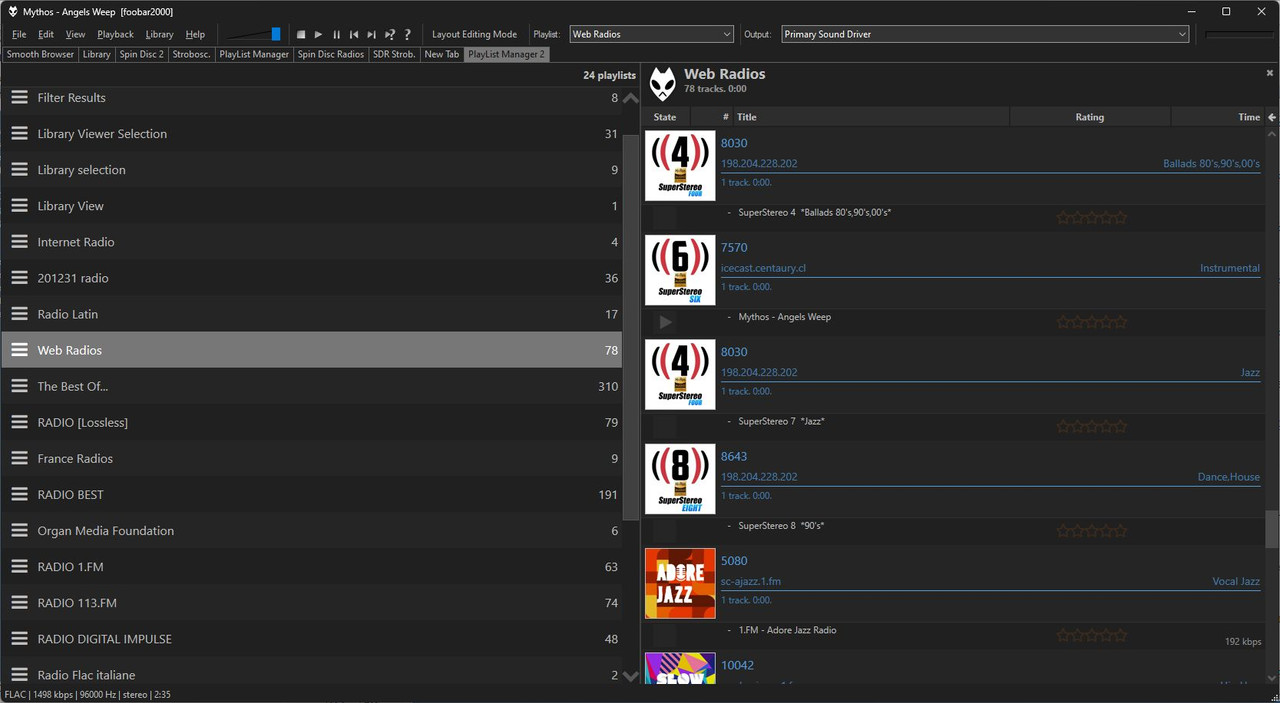
Task: Click the drag handle icon of Library View
Action: (x=19, y=205)
